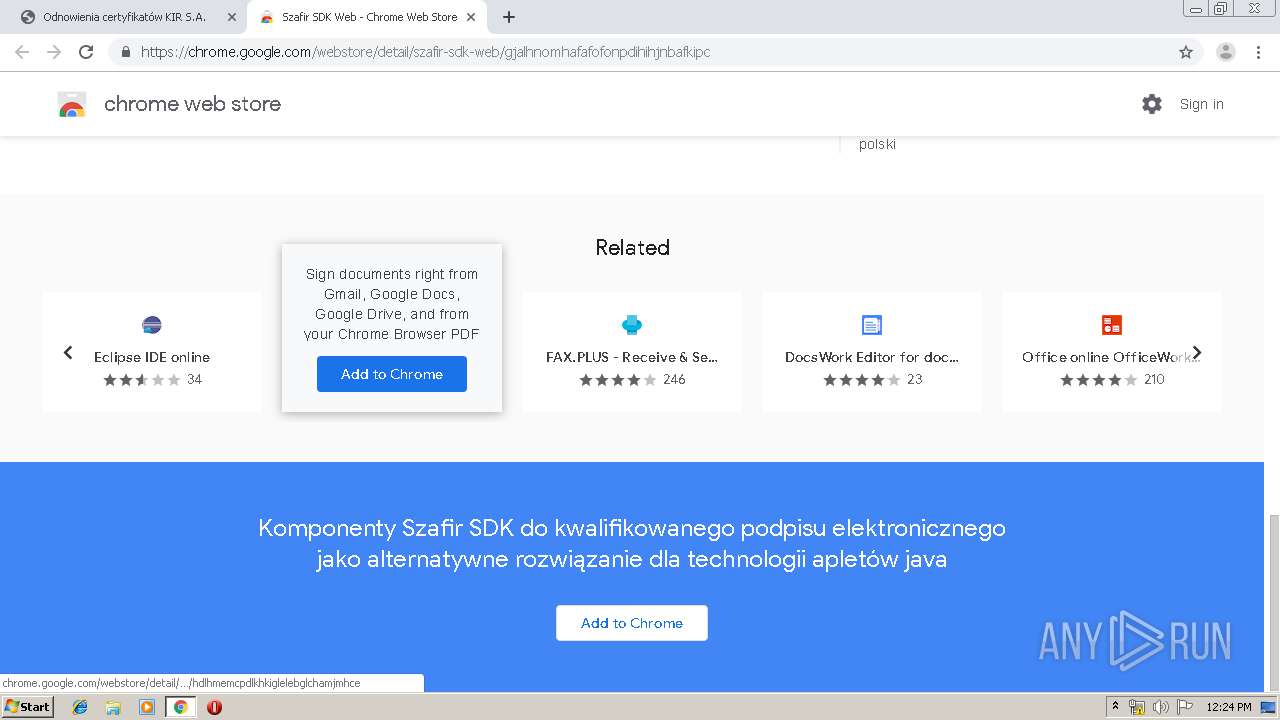The width and height of the screenshot is (1280, 720).
Task: Click the Eclipse IDE 34 rating stars
Action: pyautogui.click(x=142, y=380)
